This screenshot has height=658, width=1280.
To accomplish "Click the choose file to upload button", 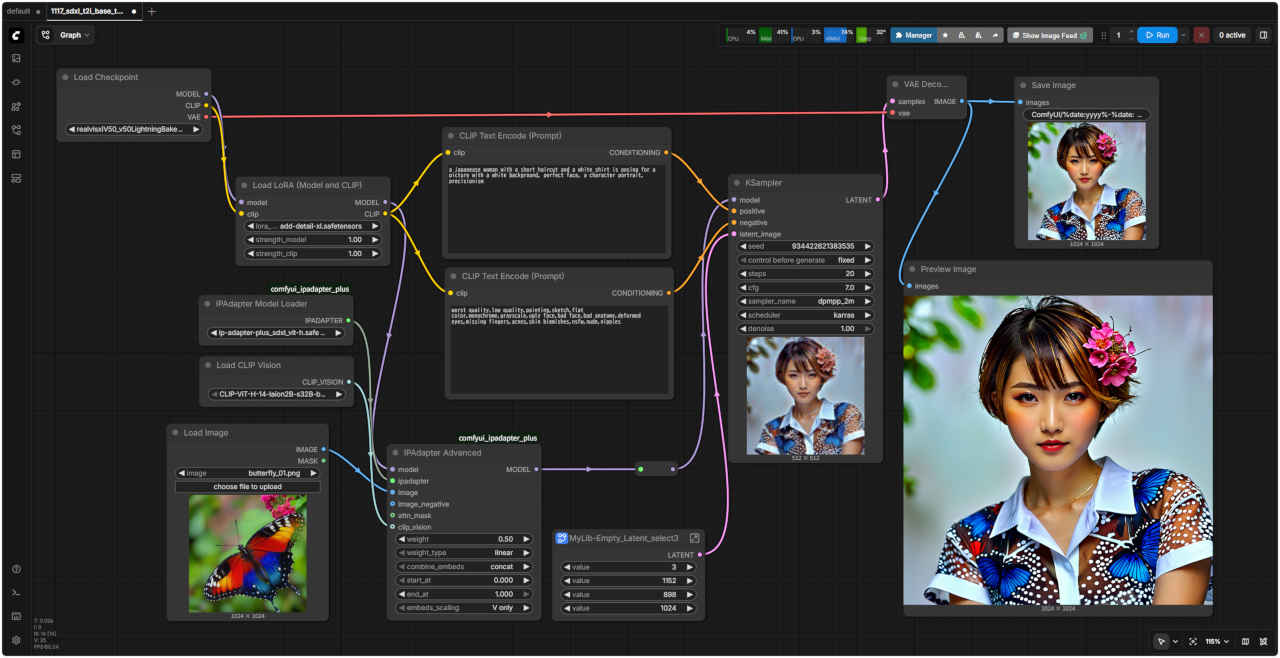I will pyautogui.click(x=248, y=487).
